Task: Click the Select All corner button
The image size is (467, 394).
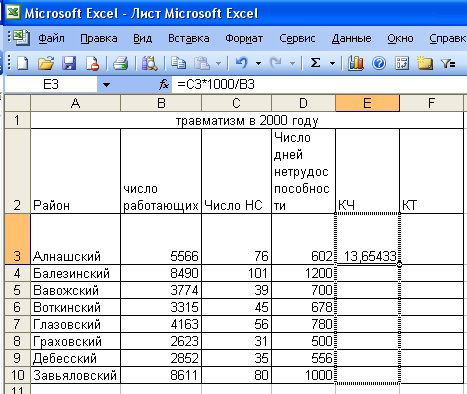Action: coord(17,103)
